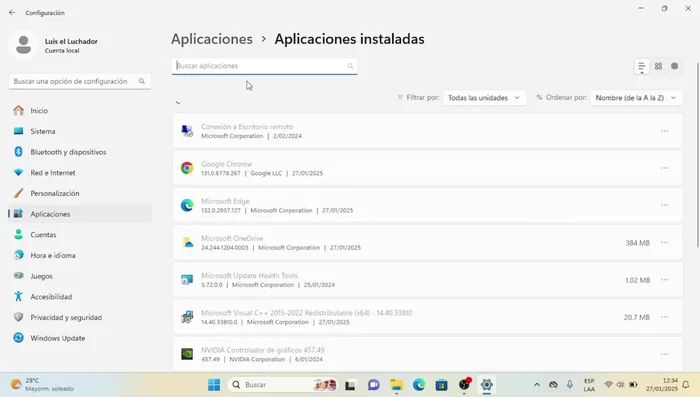Open Microsoft Edge from the taskbar

tap(419, 384)
